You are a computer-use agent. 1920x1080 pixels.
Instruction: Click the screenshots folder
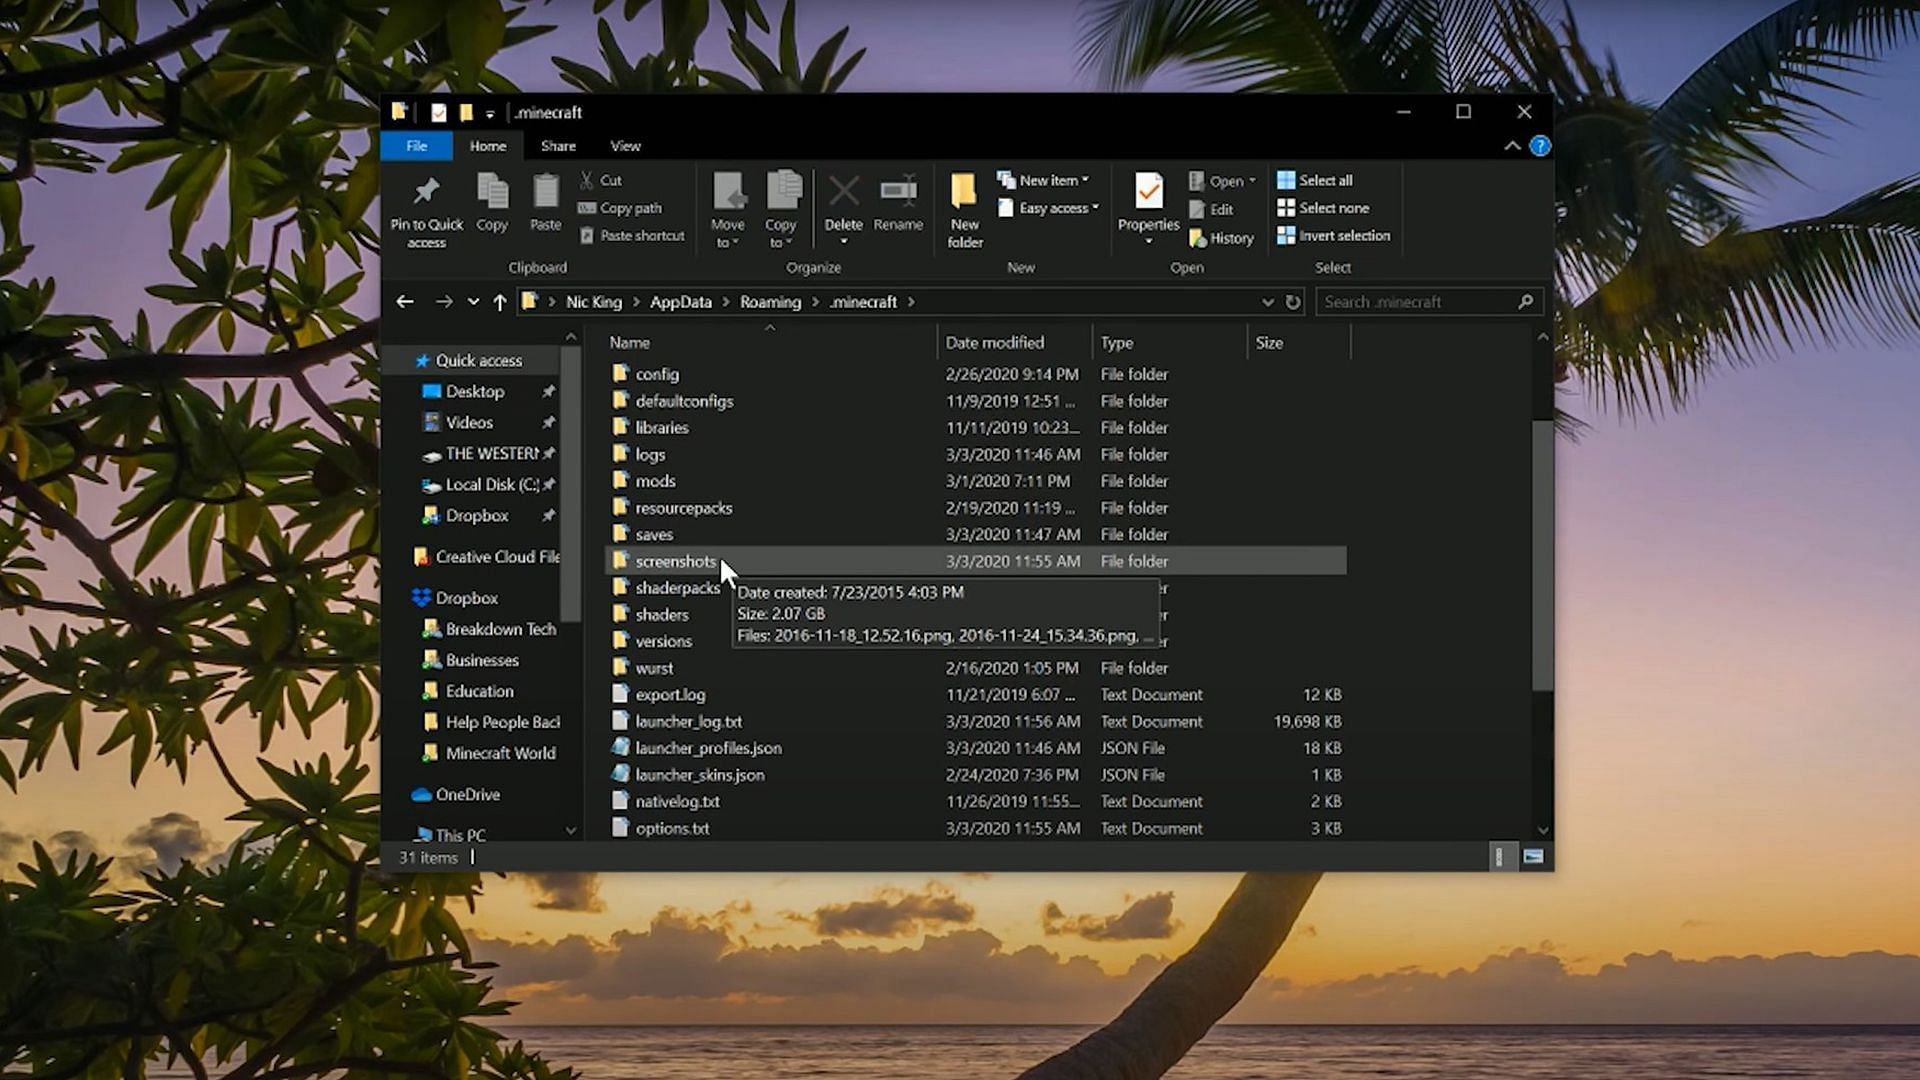point(675,560)
